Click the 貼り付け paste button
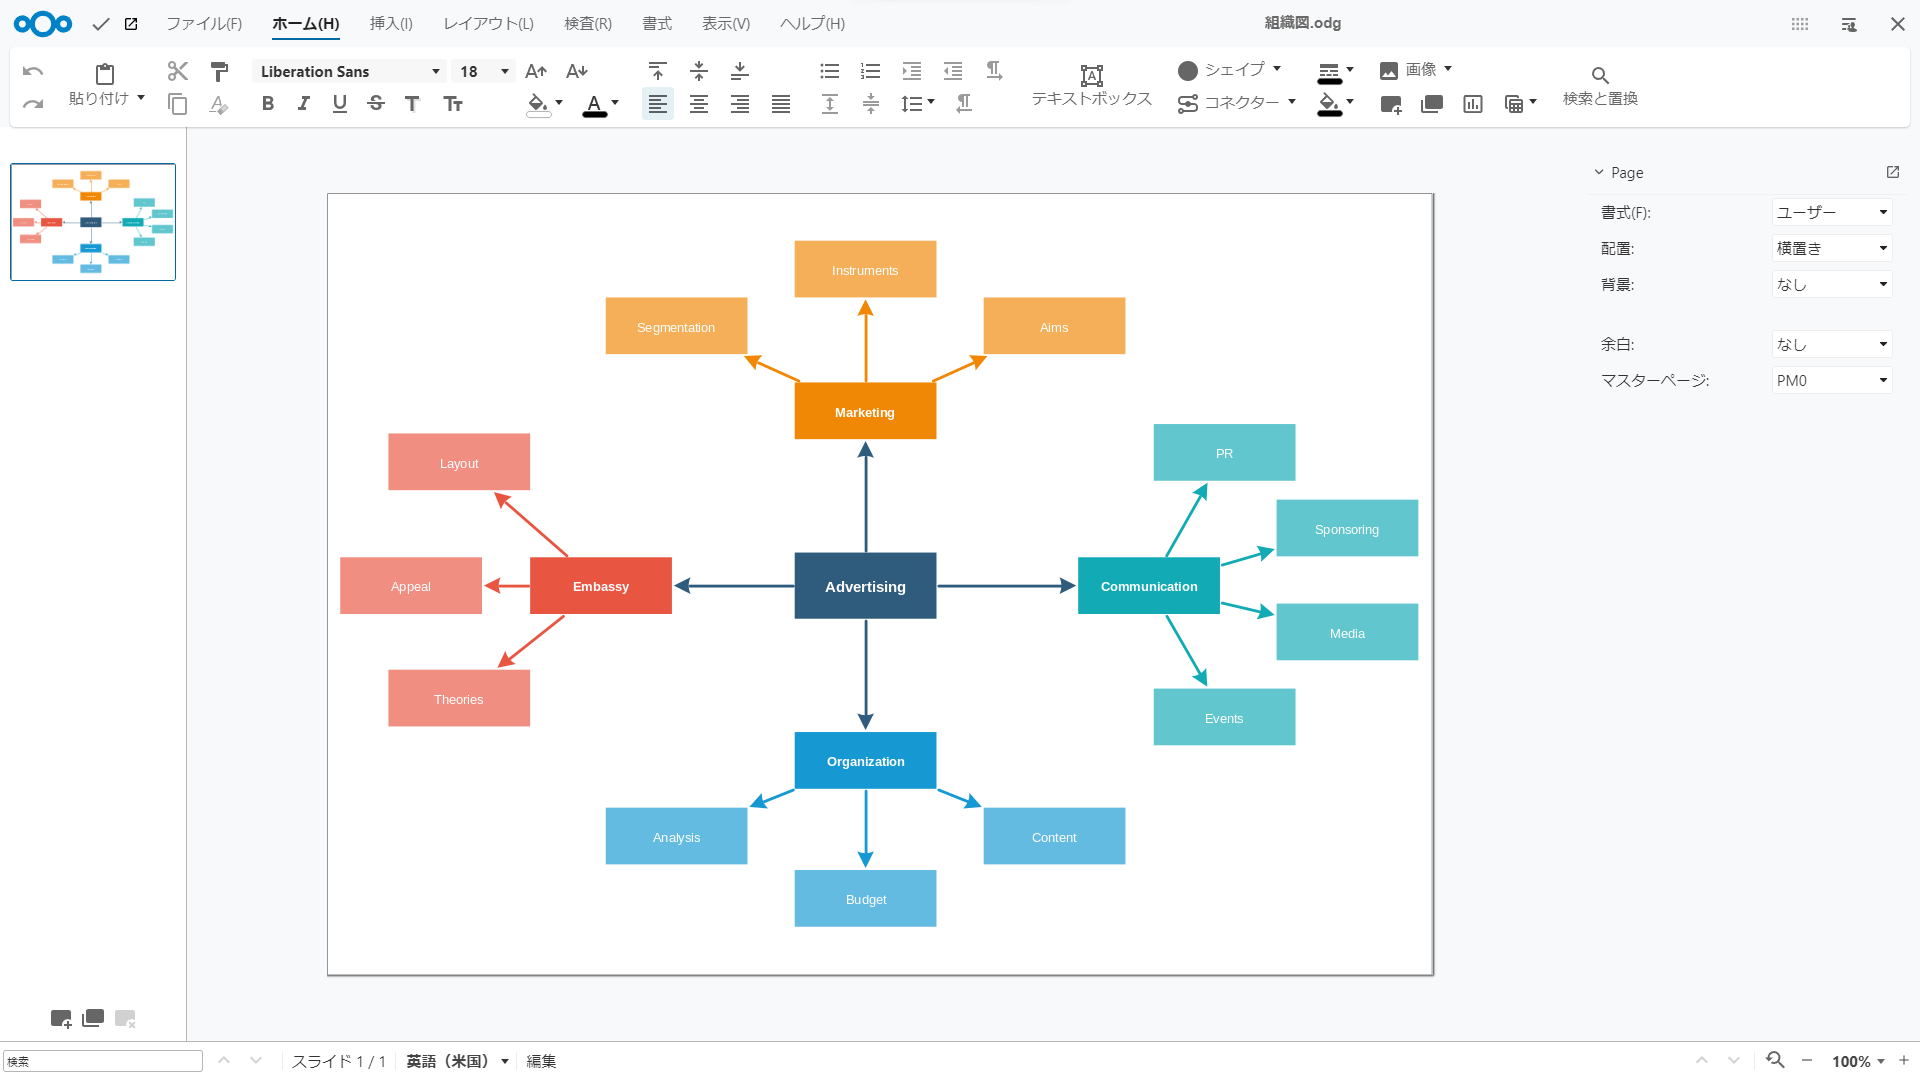 point(104,84)
